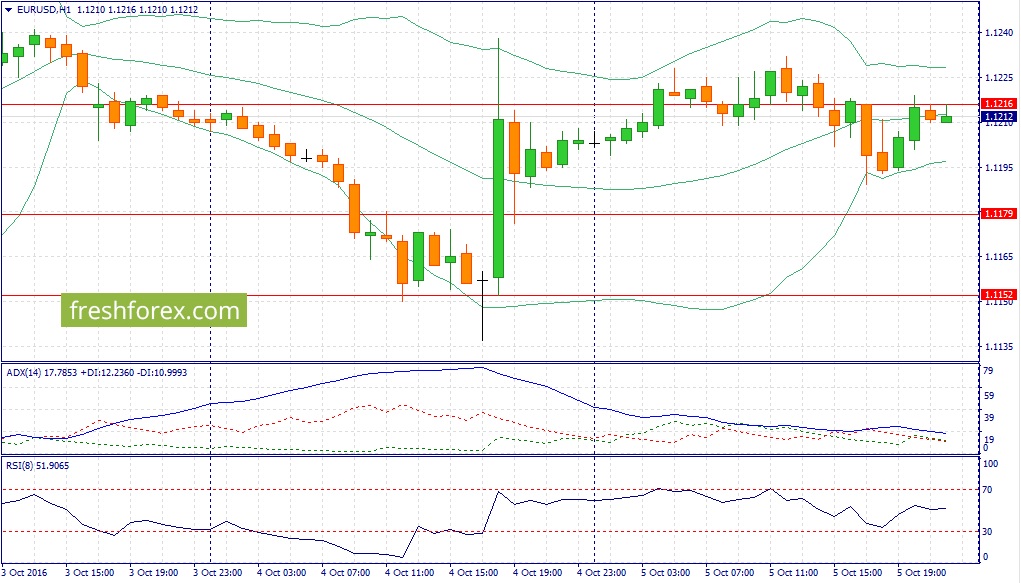1021x583 pixels.
Task: Click the 100 level on the RSI scale
Action: point(990,464)
